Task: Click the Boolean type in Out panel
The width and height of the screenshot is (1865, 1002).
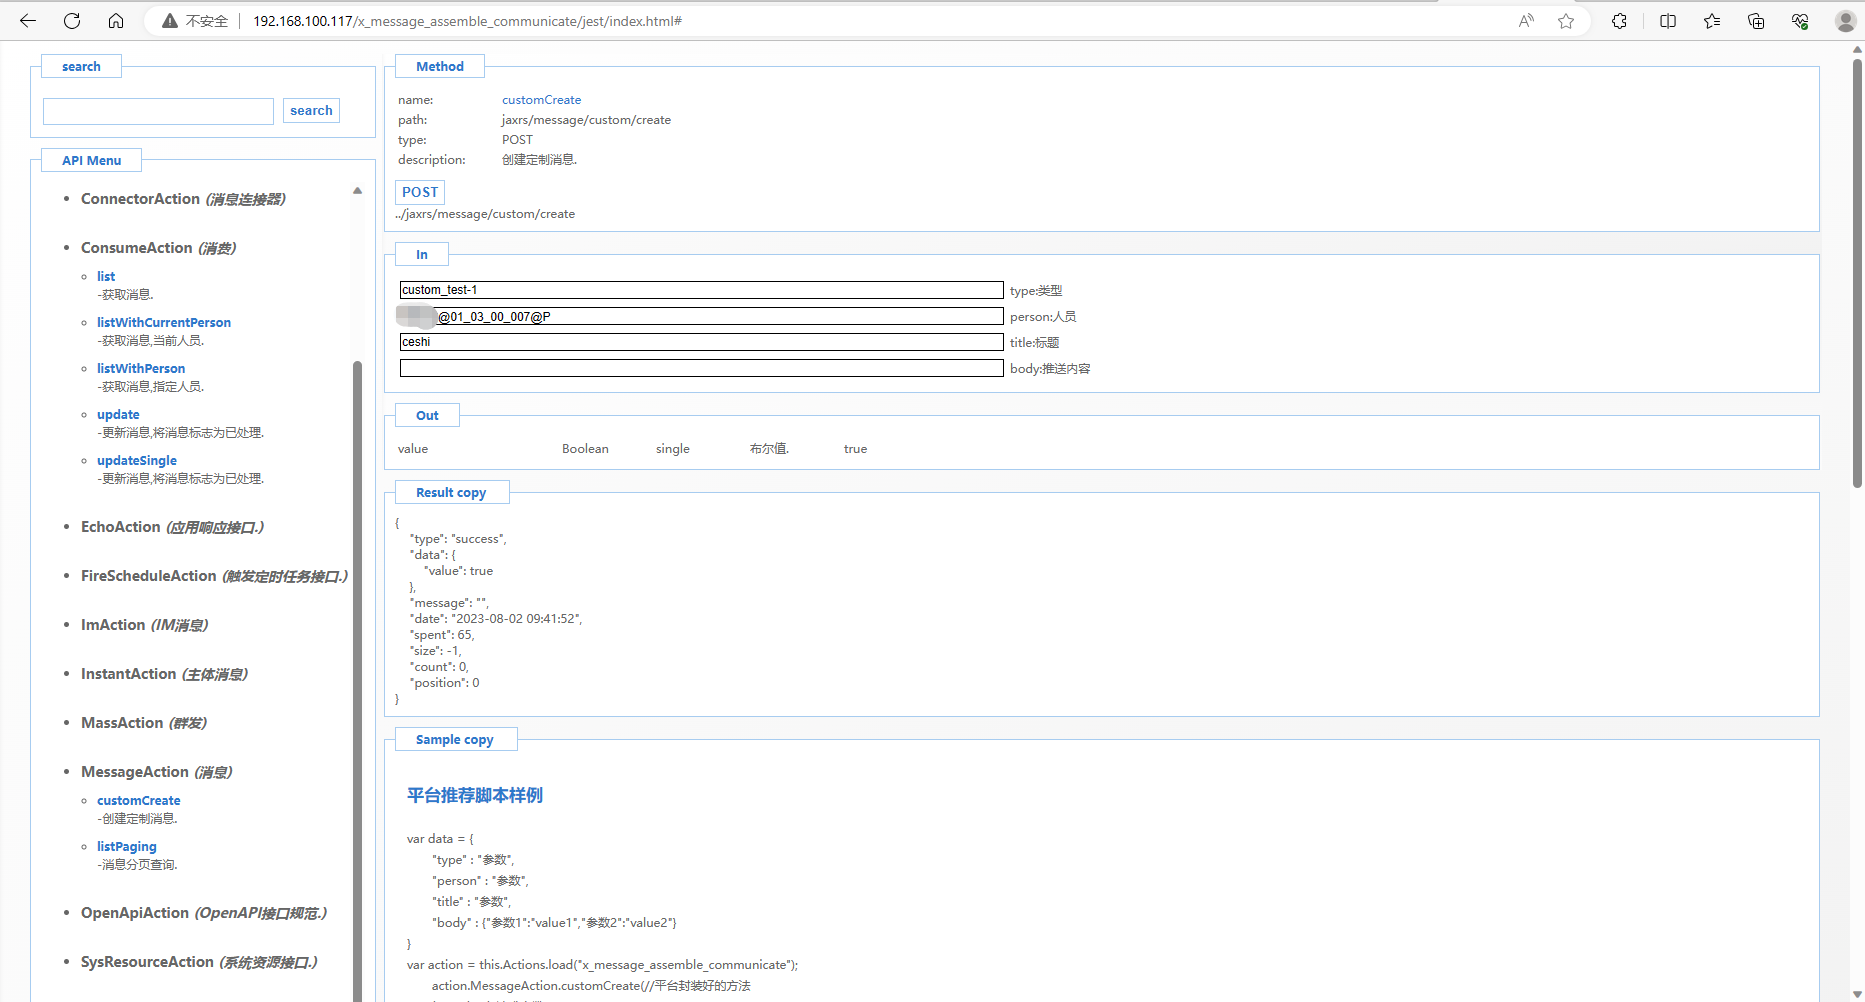Action: [585, 449]
